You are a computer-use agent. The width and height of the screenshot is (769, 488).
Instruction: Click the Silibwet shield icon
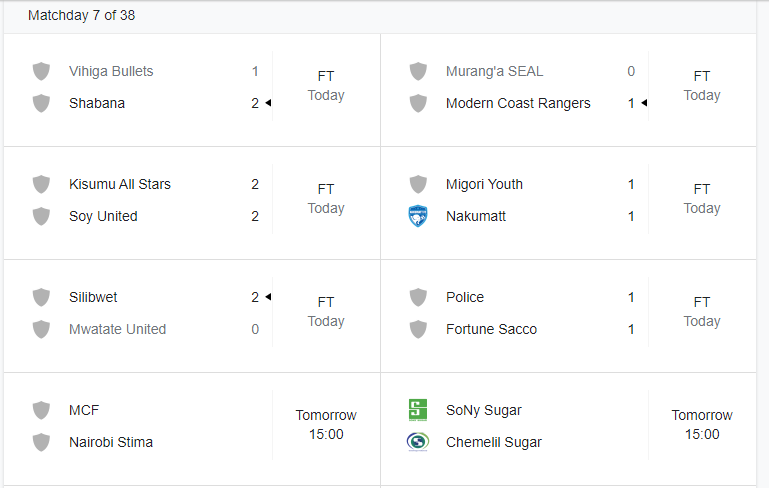click(x=41, y=297)
